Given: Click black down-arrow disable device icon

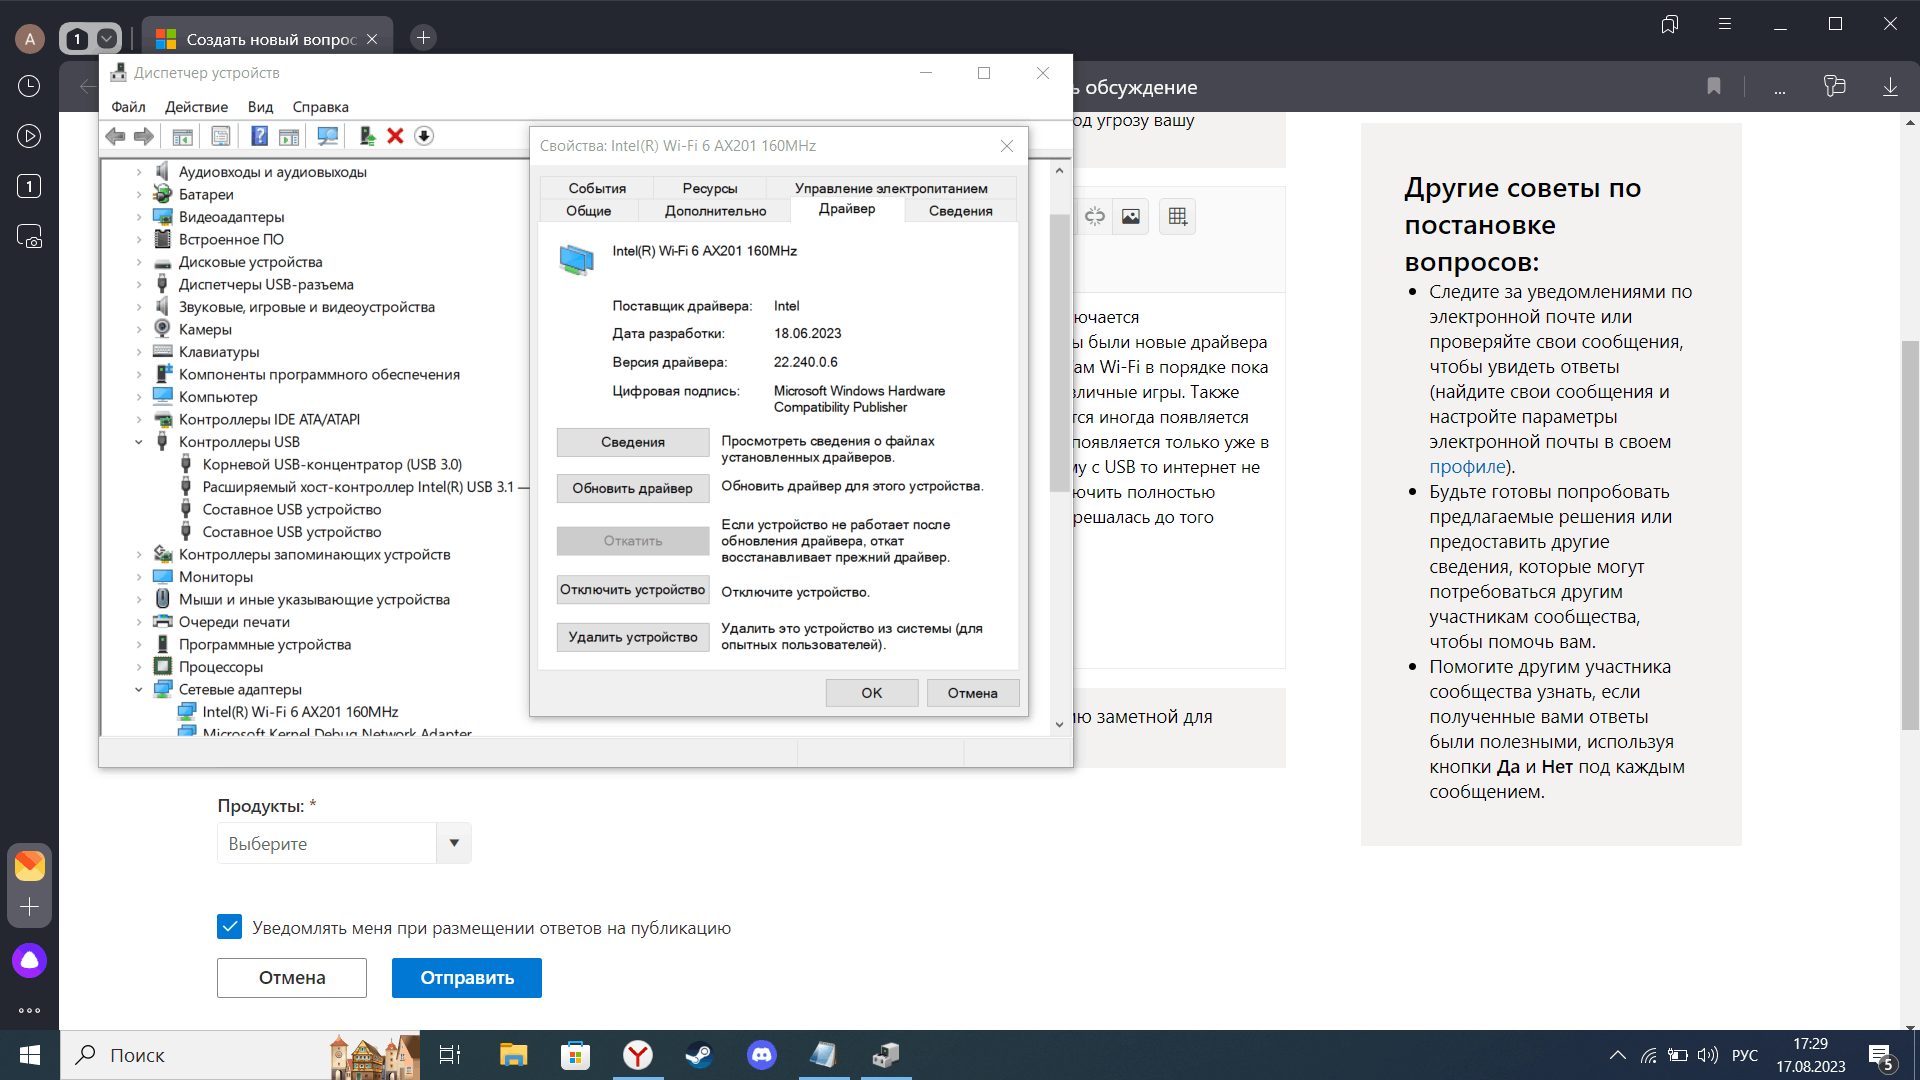Looking at the screenshot, I should 424,136.
